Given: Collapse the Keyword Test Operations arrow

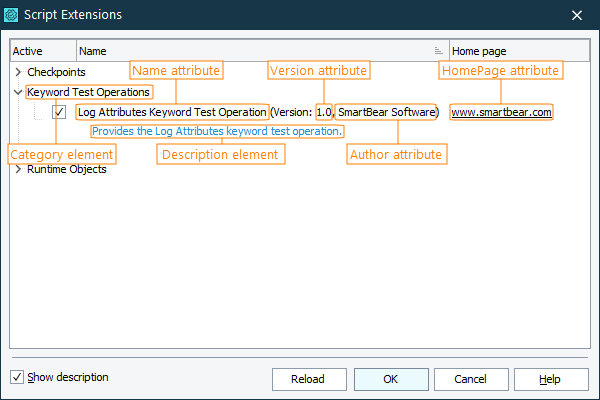Looking at the screenshot, I should 18,92.
